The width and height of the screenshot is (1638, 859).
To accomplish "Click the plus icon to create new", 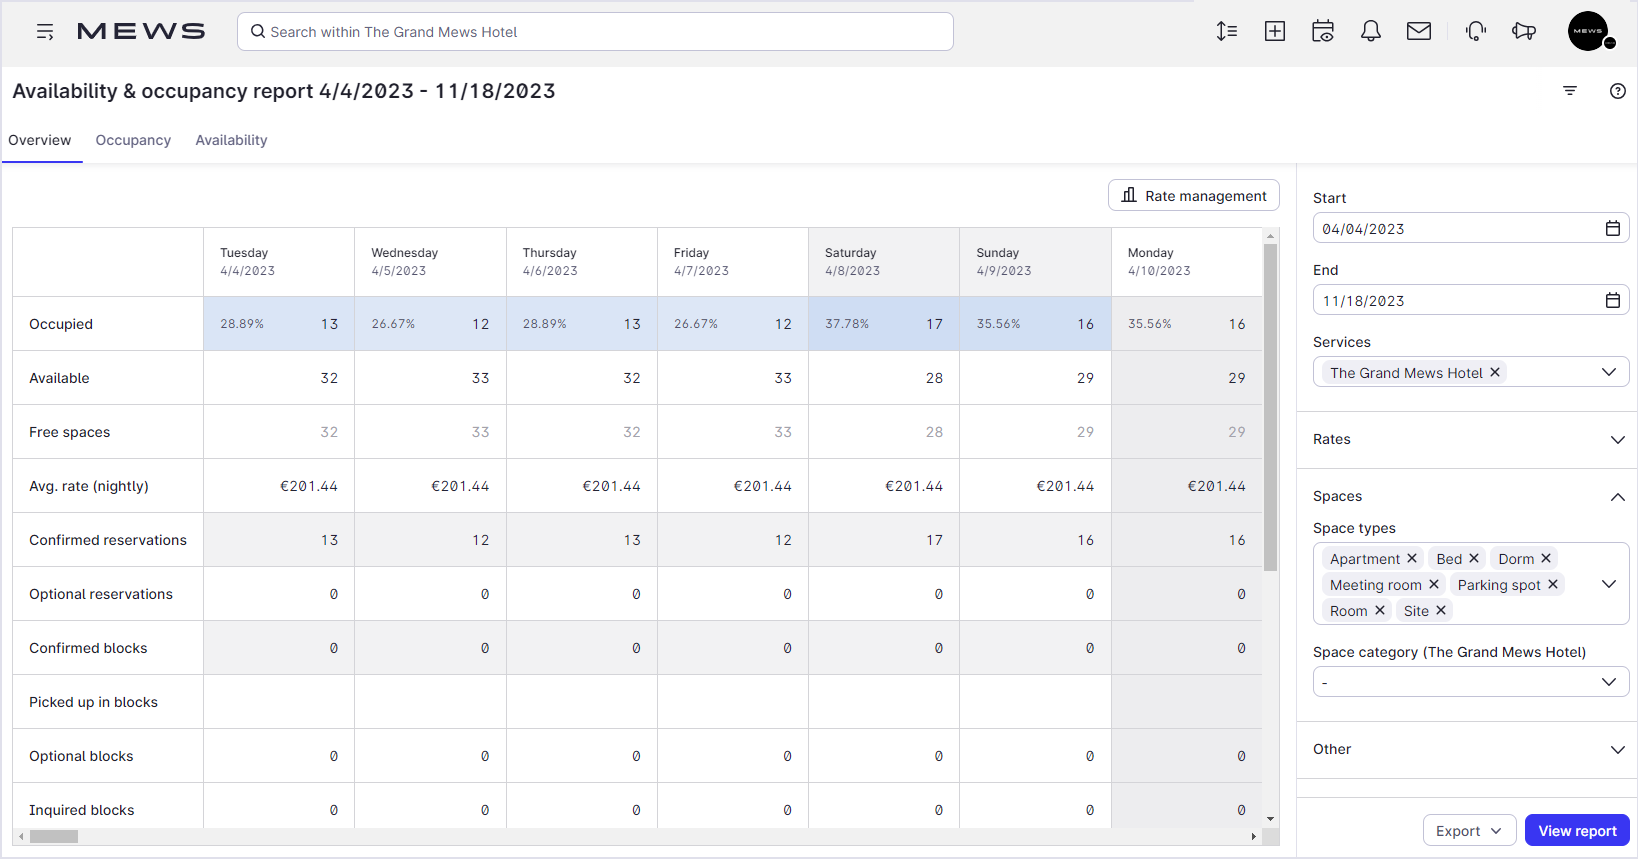I will click(1275, 32).
